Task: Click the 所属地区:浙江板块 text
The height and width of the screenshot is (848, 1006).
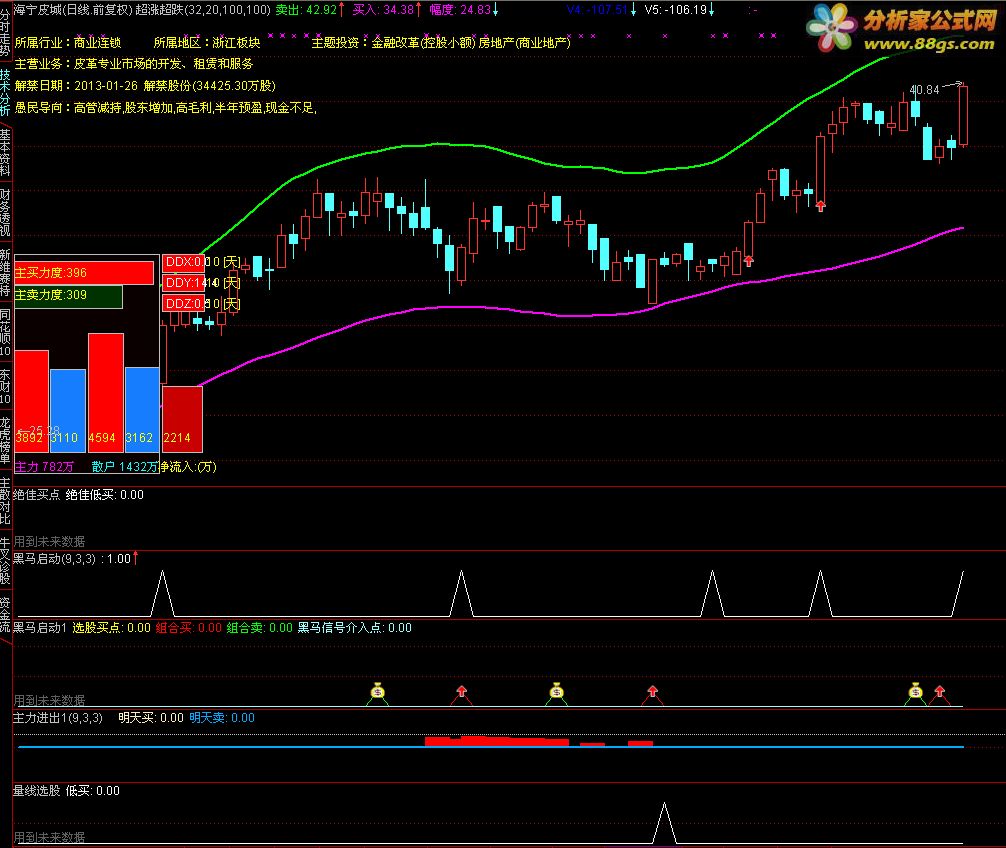Action: [x=207, y=42]
